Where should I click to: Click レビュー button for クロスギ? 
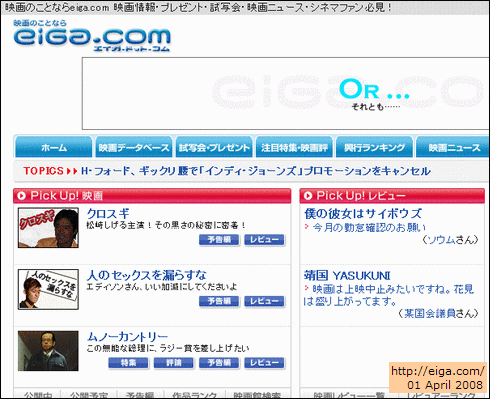[264, 240]
